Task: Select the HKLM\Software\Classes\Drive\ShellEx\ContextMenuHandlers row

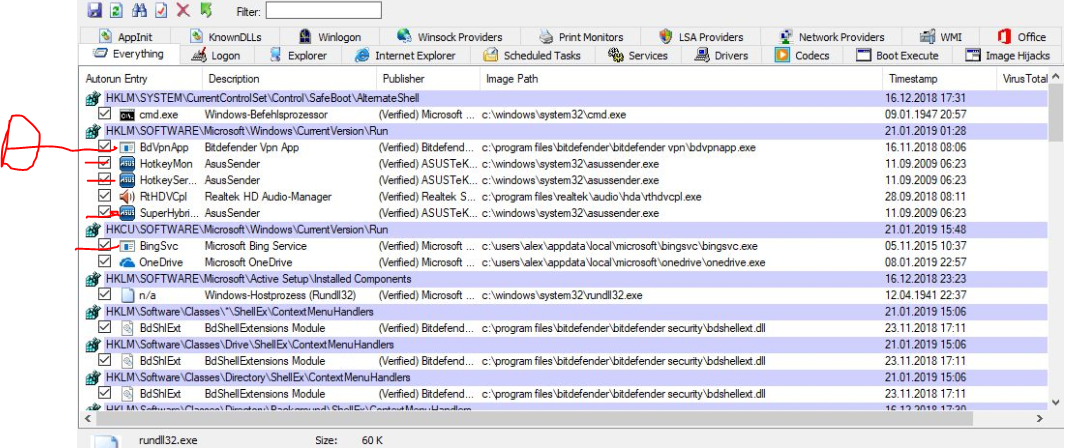Action: point(565,344)
